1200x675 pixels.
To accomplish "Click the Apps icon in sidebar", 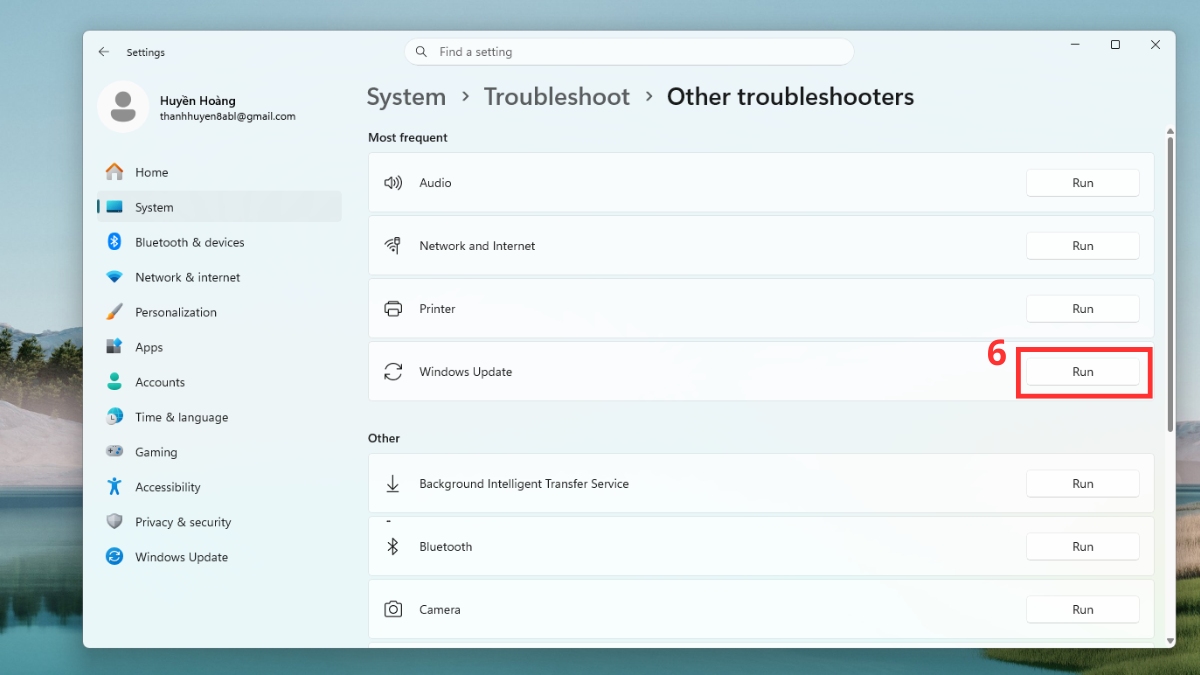I will tap(115, 347).
